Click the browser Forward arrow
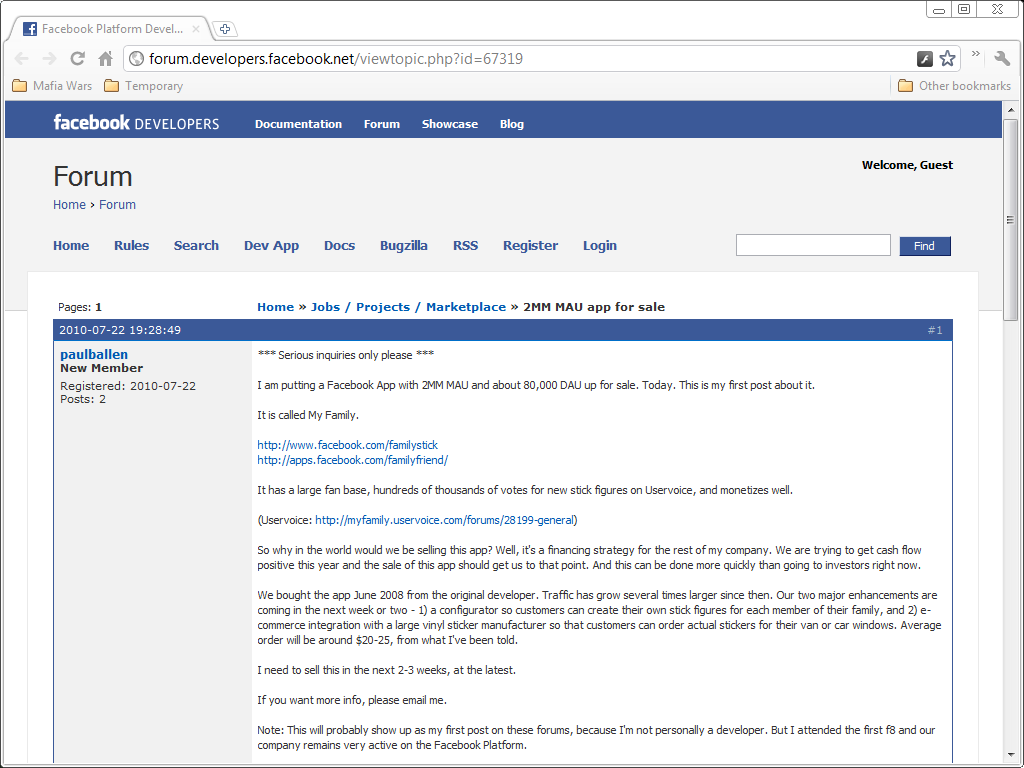Viewport: 1024px width, 768px height. pyautogui.click(x=50, y=59)
